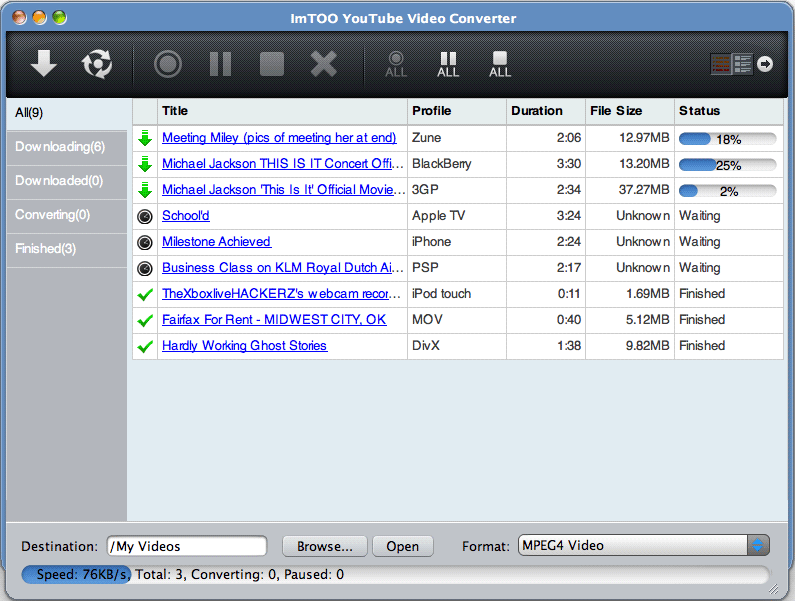
Task: Click the Browse... button
Action: click(x=324, y=546)
